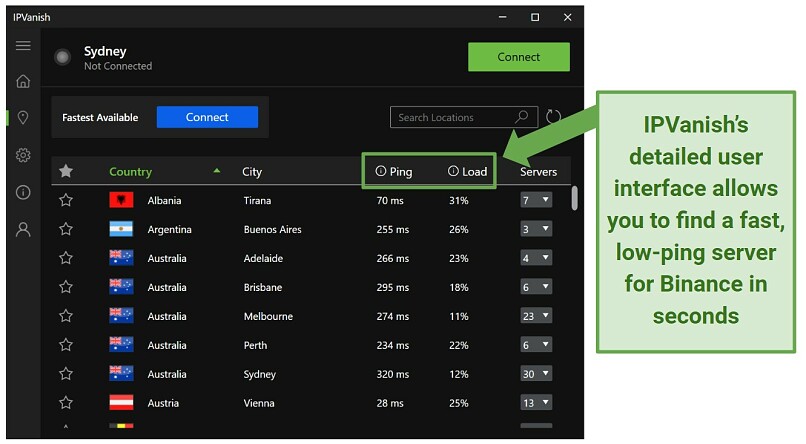Expand the Tirana servers dropdown showing 7
This screenshot has width=806, height=444.
(536, 200)
